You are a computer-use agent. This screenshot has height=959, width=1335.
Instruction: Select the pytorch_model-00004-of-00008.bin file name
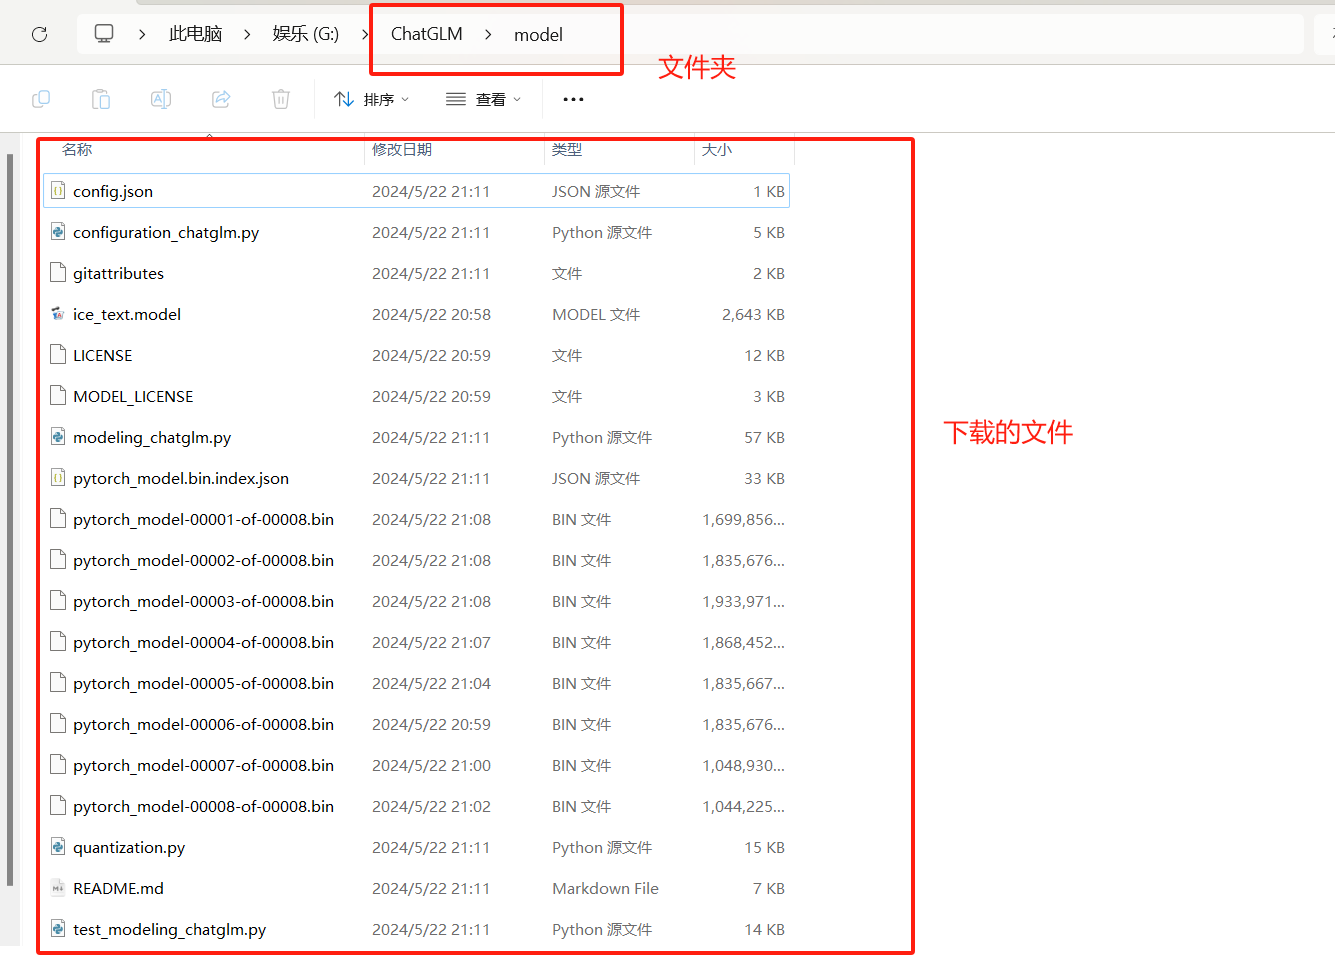tap(203, 642)
